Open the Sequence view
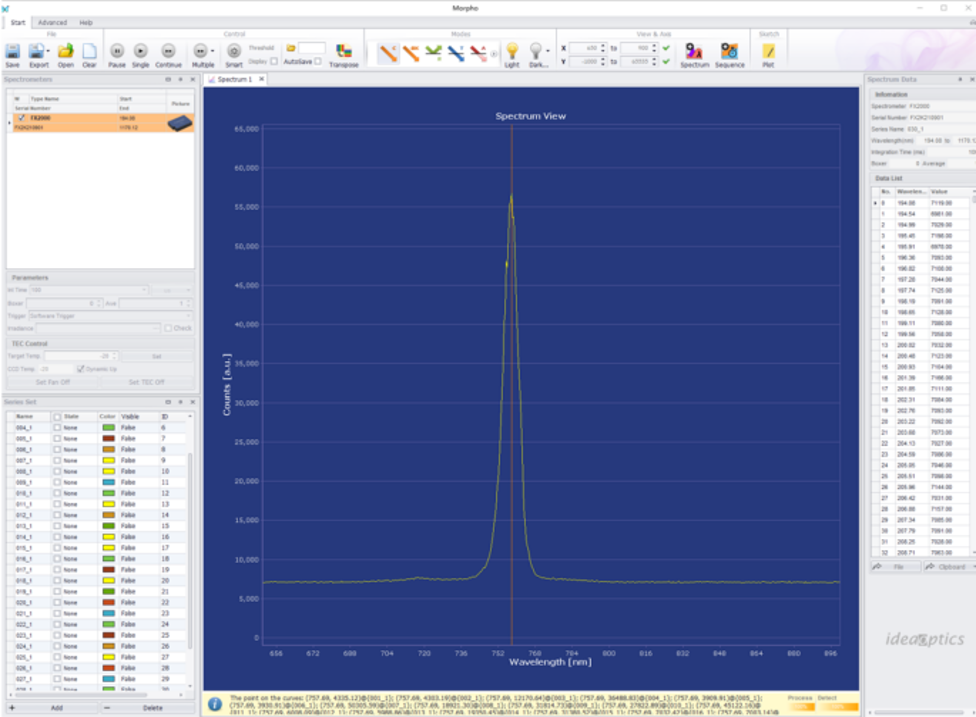 click(729, 52)
